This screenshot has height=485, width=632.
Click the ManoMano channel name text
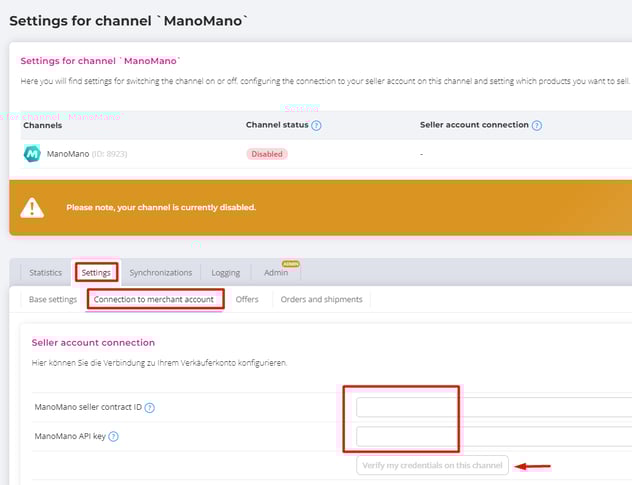click(x=68, y=154)
